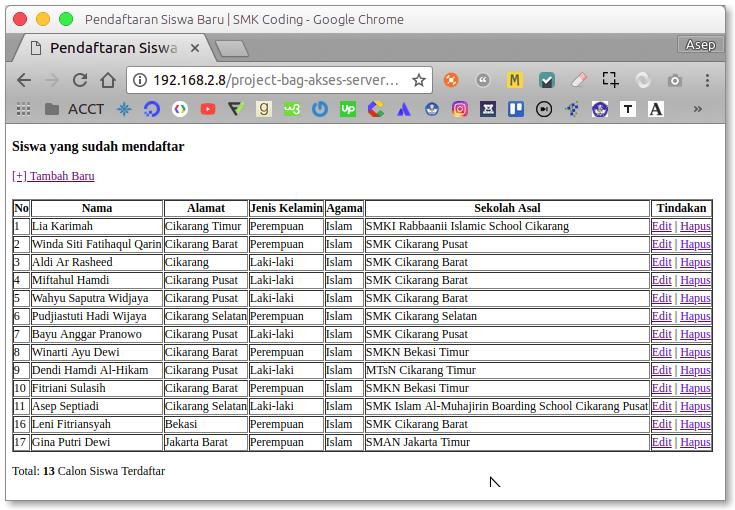Edit Fitriani Sulasih's entry
This screenshot has height=510, width=735.
(661, 388)
